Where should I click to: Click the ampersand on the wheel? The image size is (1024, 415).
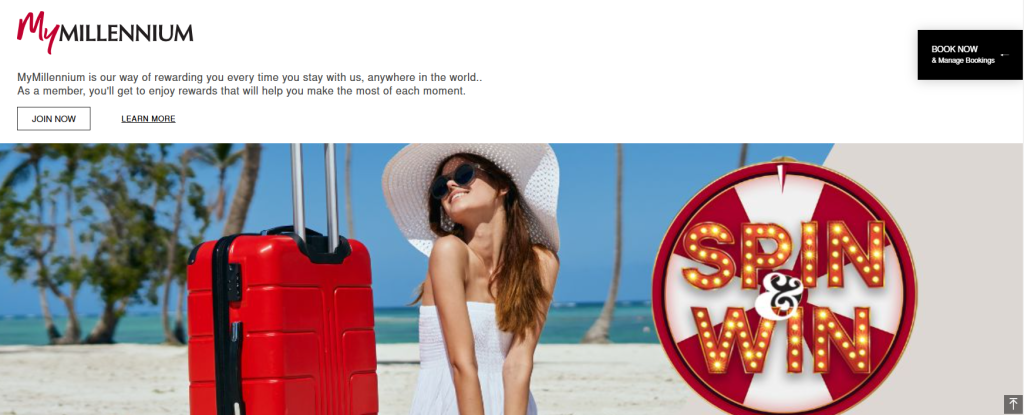(776, 295)
